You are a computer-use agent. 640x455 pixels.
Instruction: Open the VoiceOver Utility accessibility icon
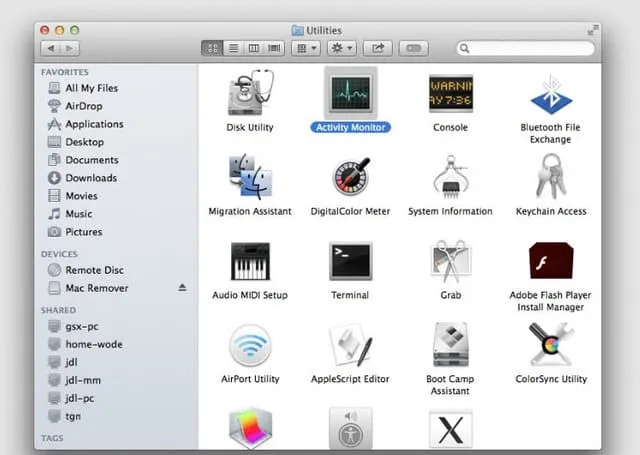tap(351, 428)
